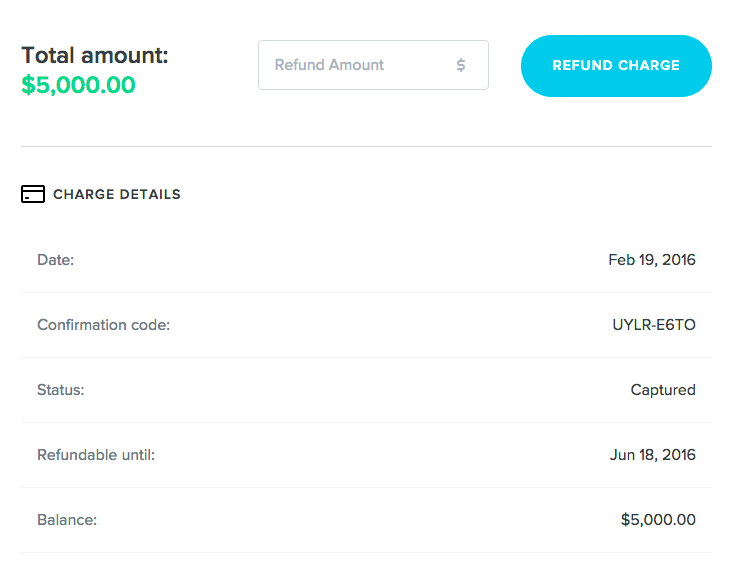Screen dimensions: 738x573
Task: Select the confirmation code UYLR-E6TO
Action: tap(653, 325)
